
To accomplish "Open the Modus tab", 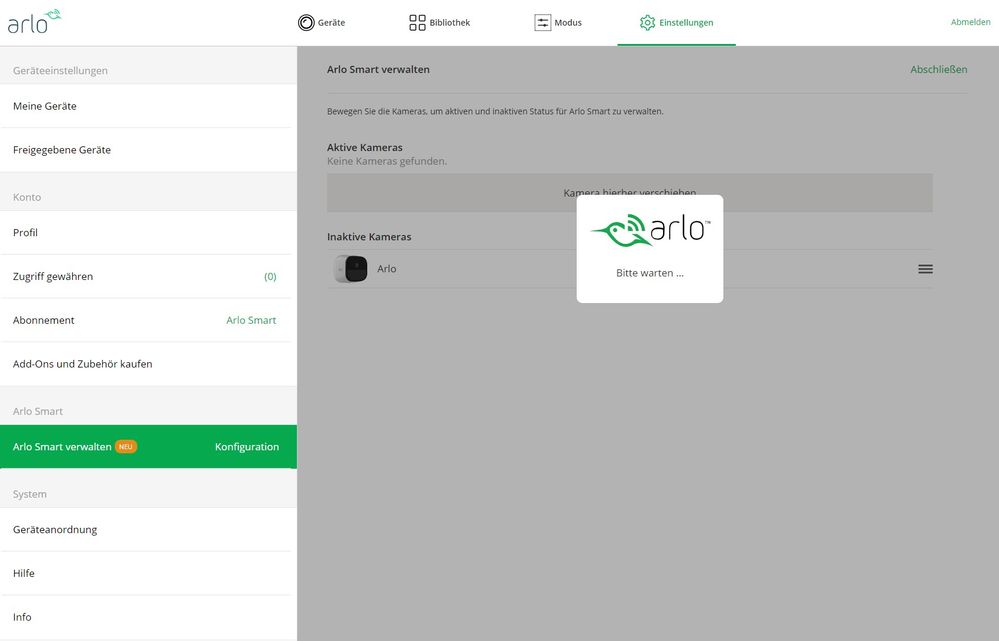I will 558,22.
